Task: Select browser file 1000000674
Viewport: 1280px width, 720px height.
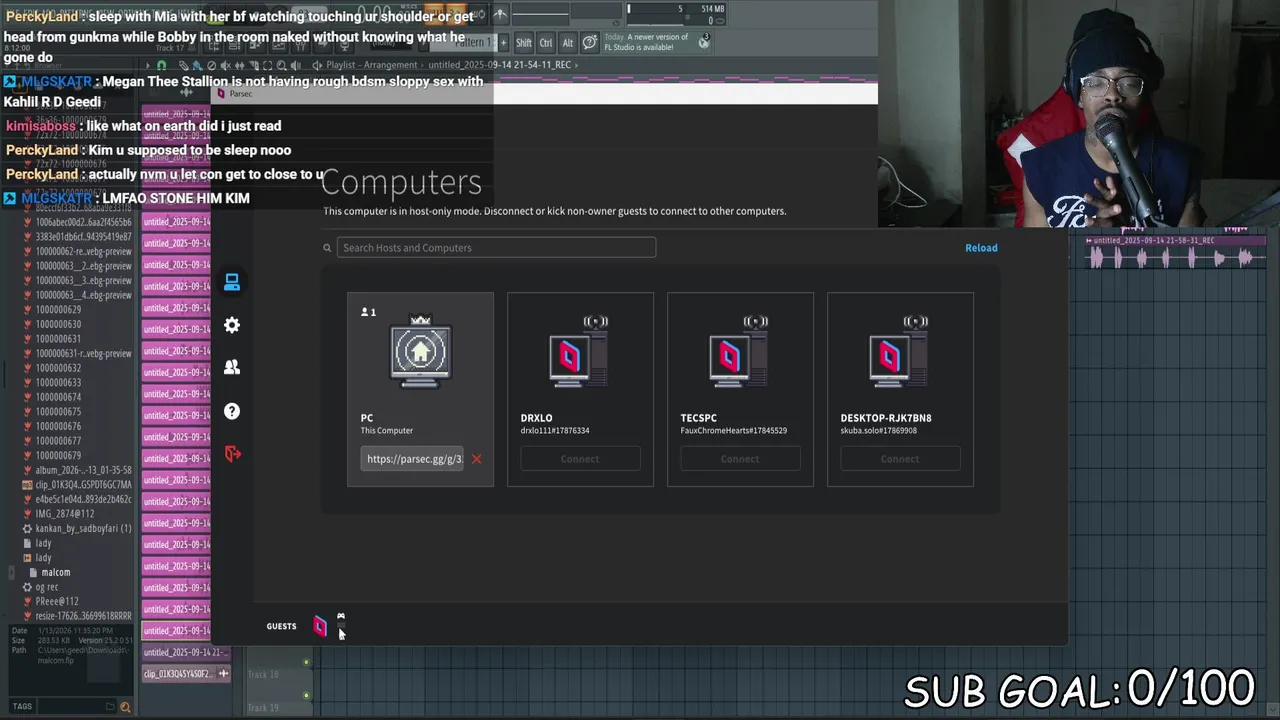Action: (x=58, y=397)
